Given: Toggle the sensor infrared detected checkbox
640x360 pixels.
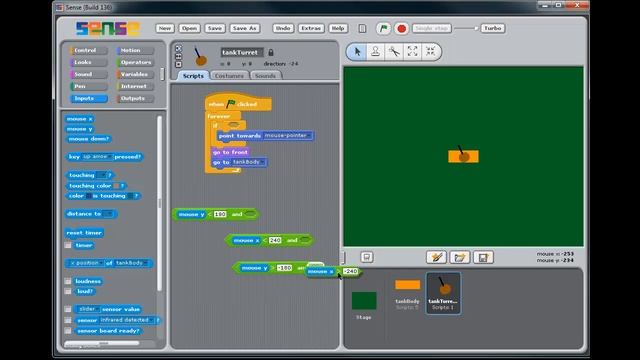Looking at the screenshot, I should 68,320.
